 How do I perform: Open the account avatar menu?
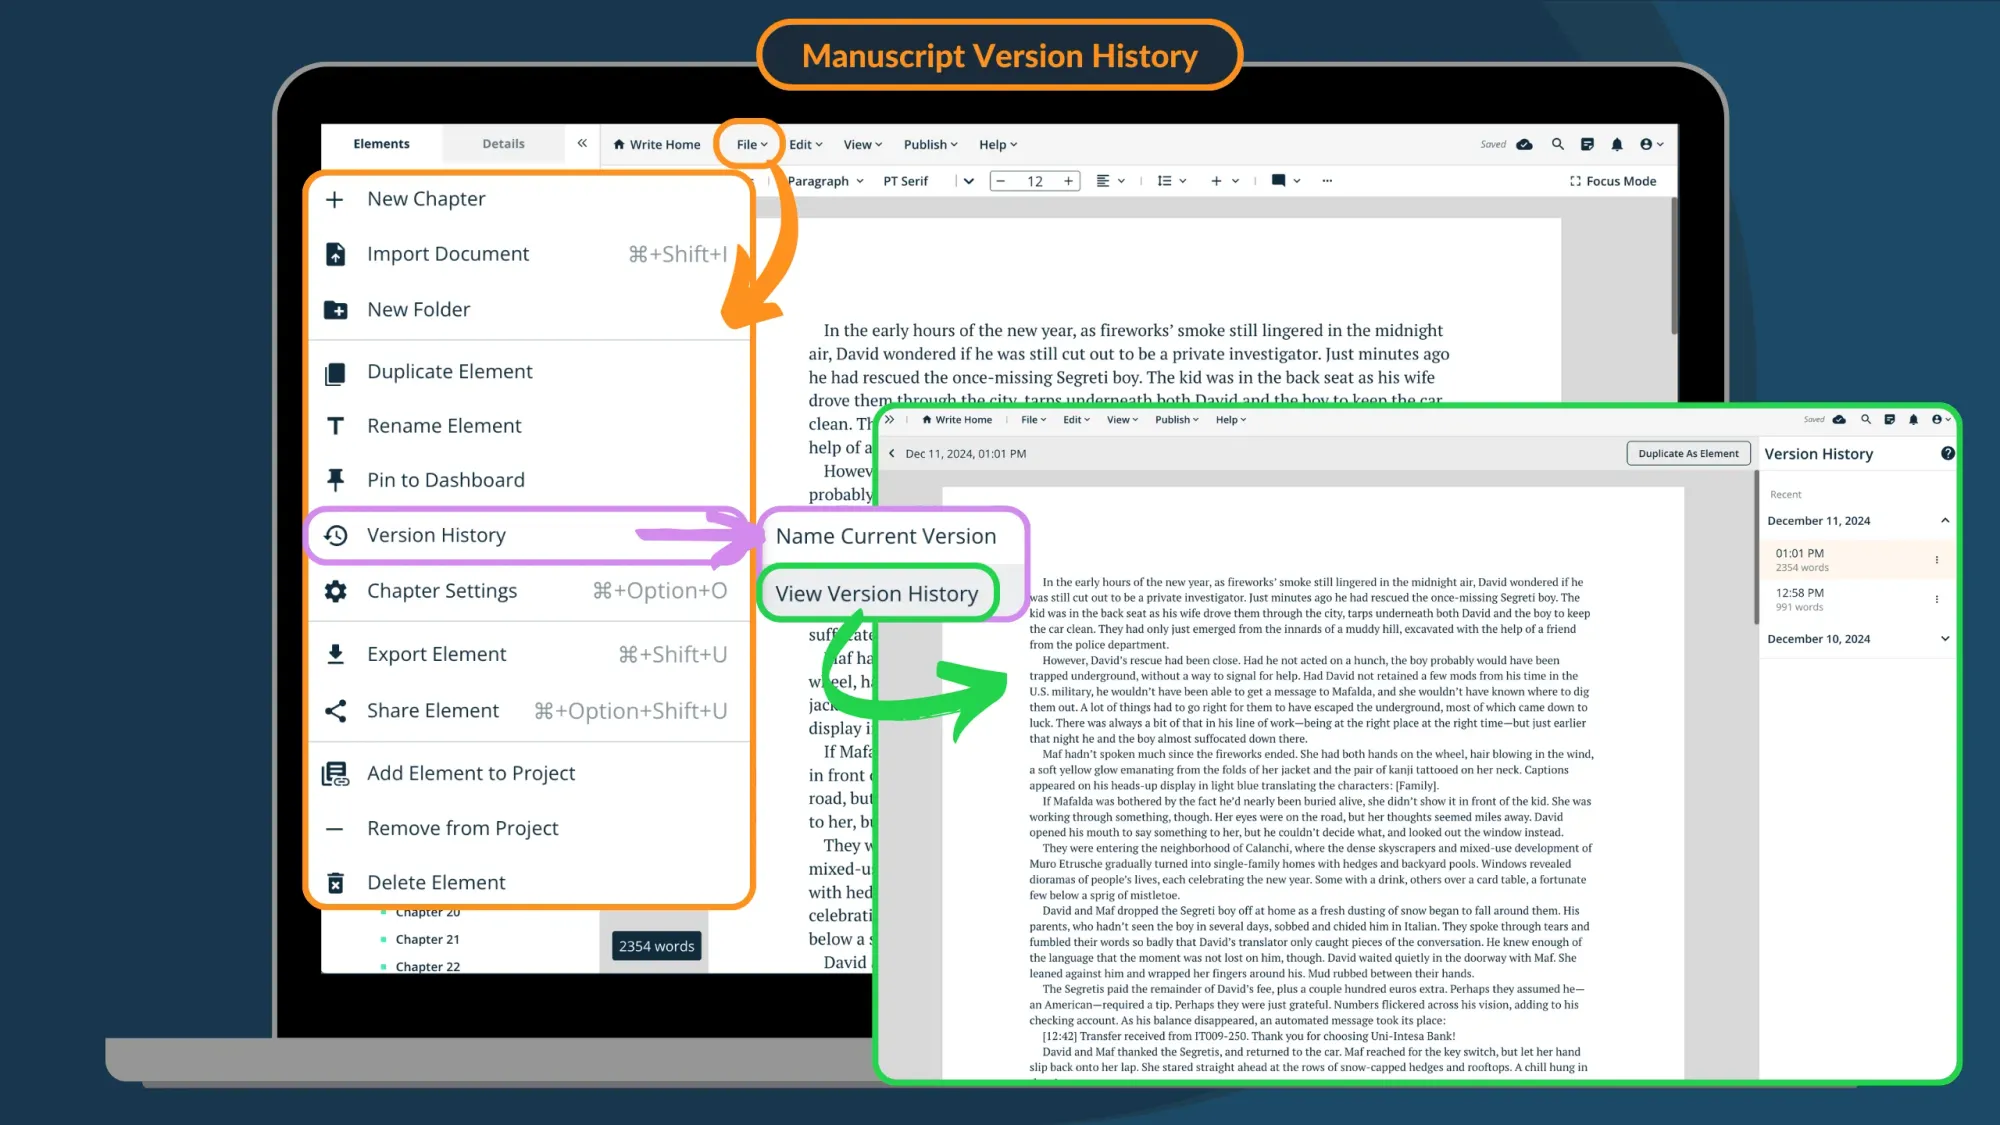[x=1648, y=144]
